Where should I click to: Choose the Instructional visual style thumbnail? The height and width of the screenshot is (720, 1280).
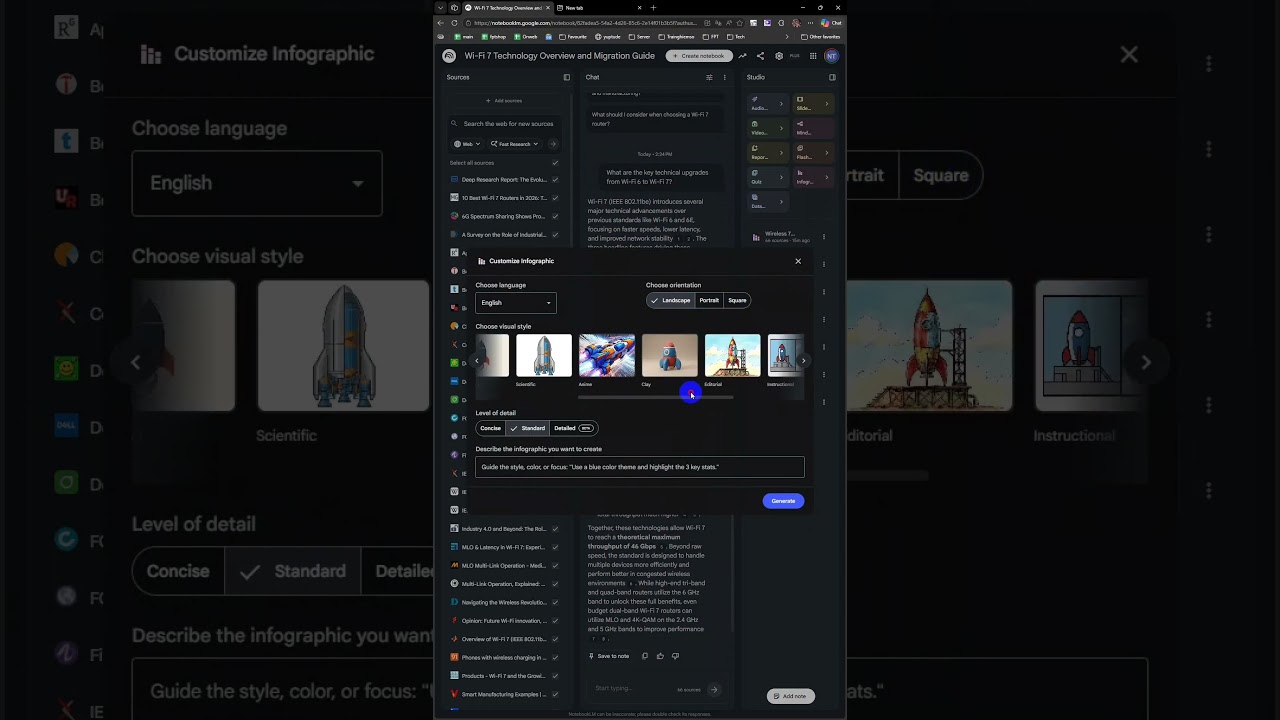point(785,355)
